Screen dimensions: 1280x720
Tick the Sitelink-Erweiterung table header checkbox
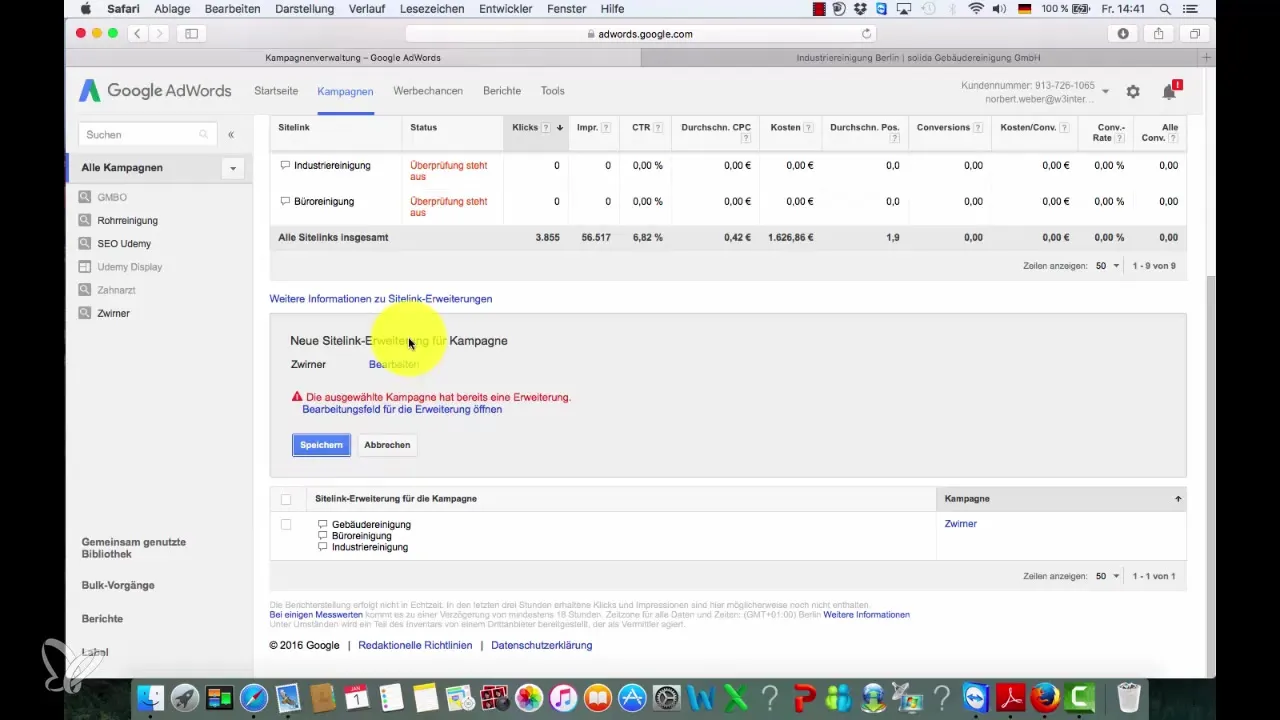tap(286, 499)
